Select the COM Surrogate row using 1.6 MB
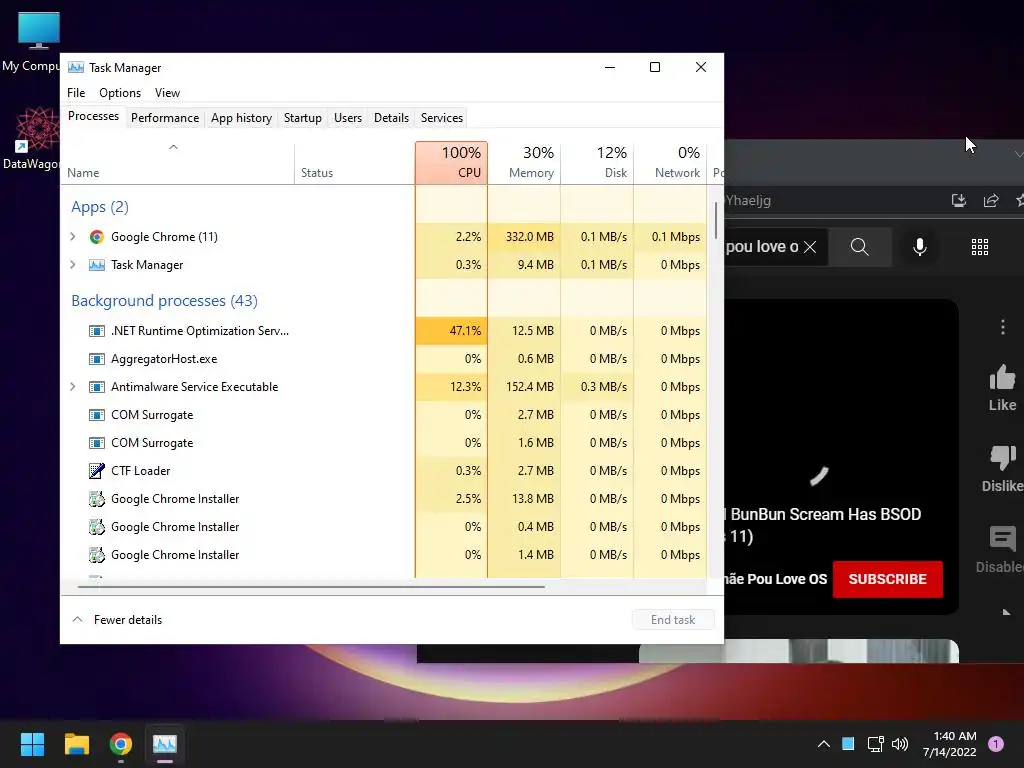The height and width of the screenshot is (768, 1024). point(385,443)
